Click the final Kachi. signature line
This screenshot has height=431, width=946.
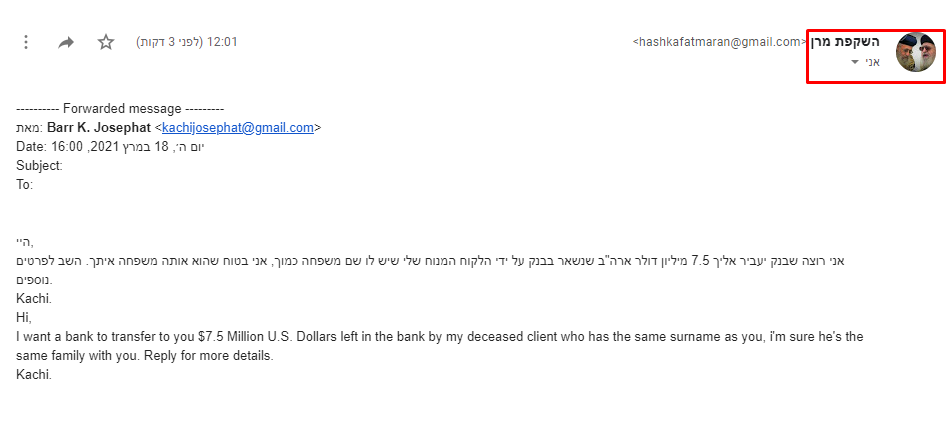pos(34,374)
